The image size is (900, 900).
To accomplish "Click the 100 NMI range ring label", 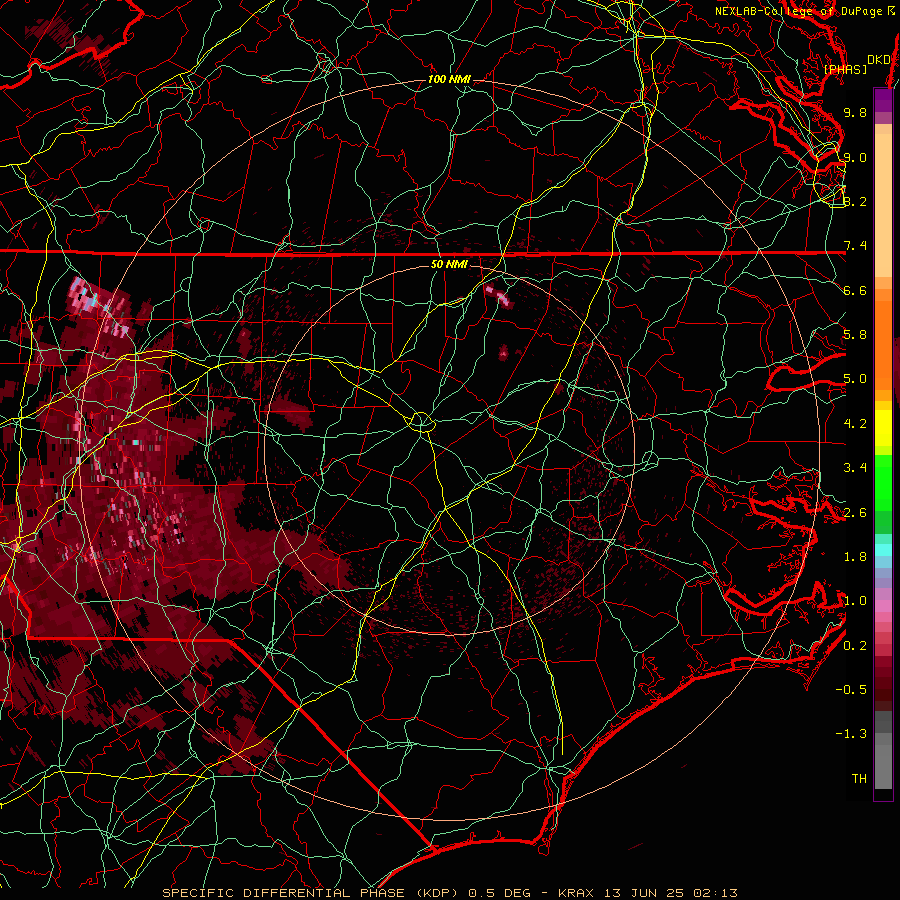I will [449, 79].
